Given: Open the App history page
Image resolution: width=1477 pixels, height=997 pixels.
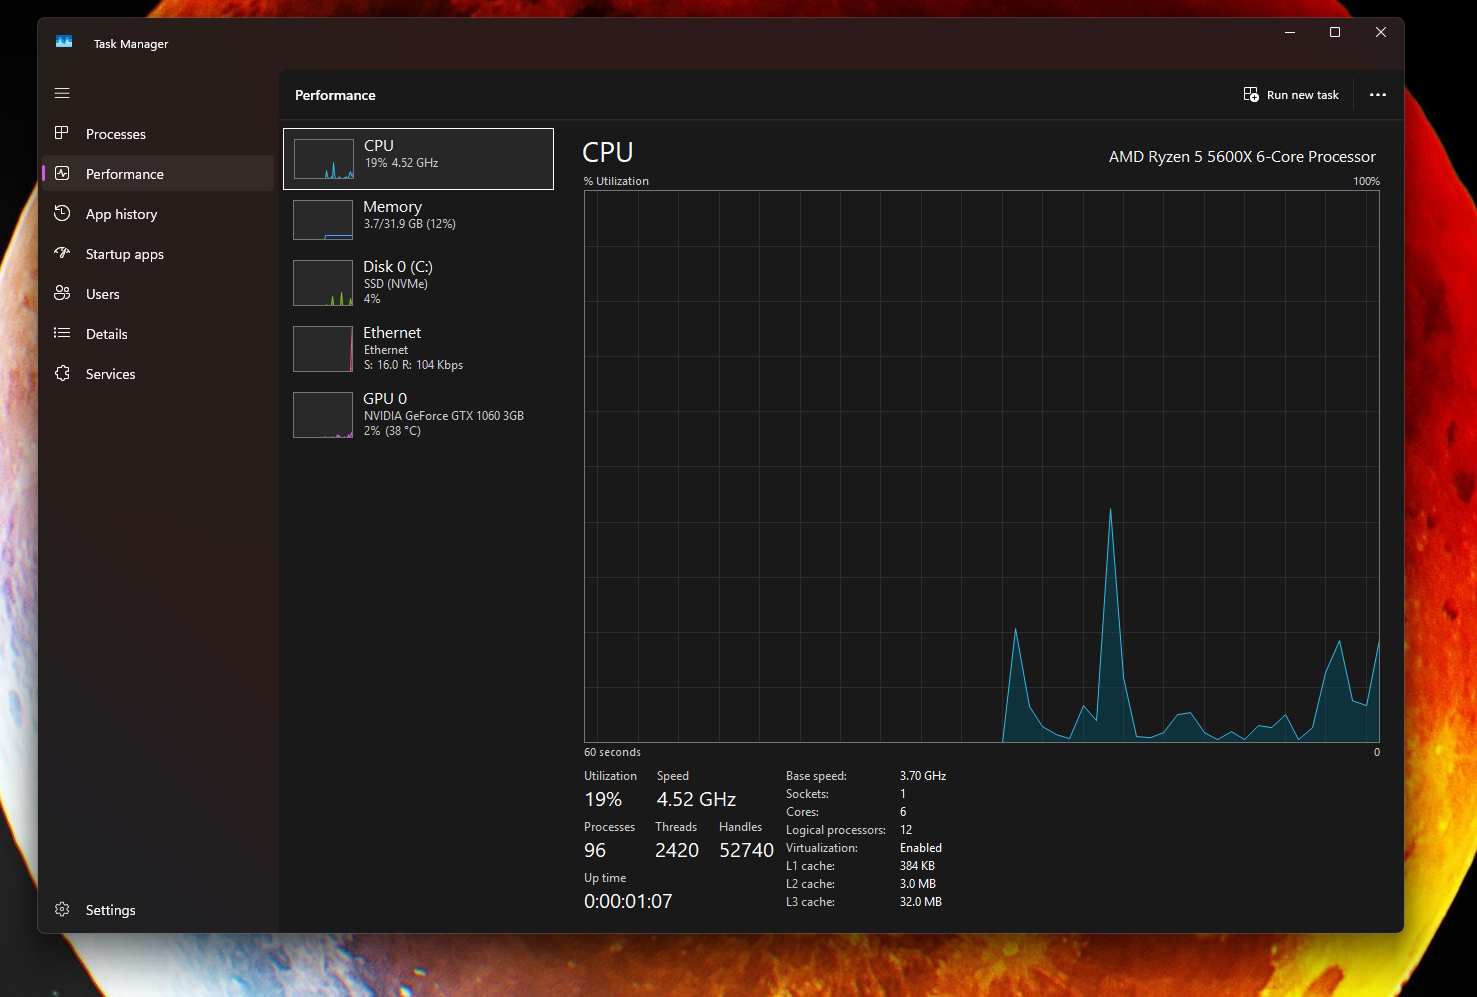Looking at the screenshot, I should [x=121, y=214].
